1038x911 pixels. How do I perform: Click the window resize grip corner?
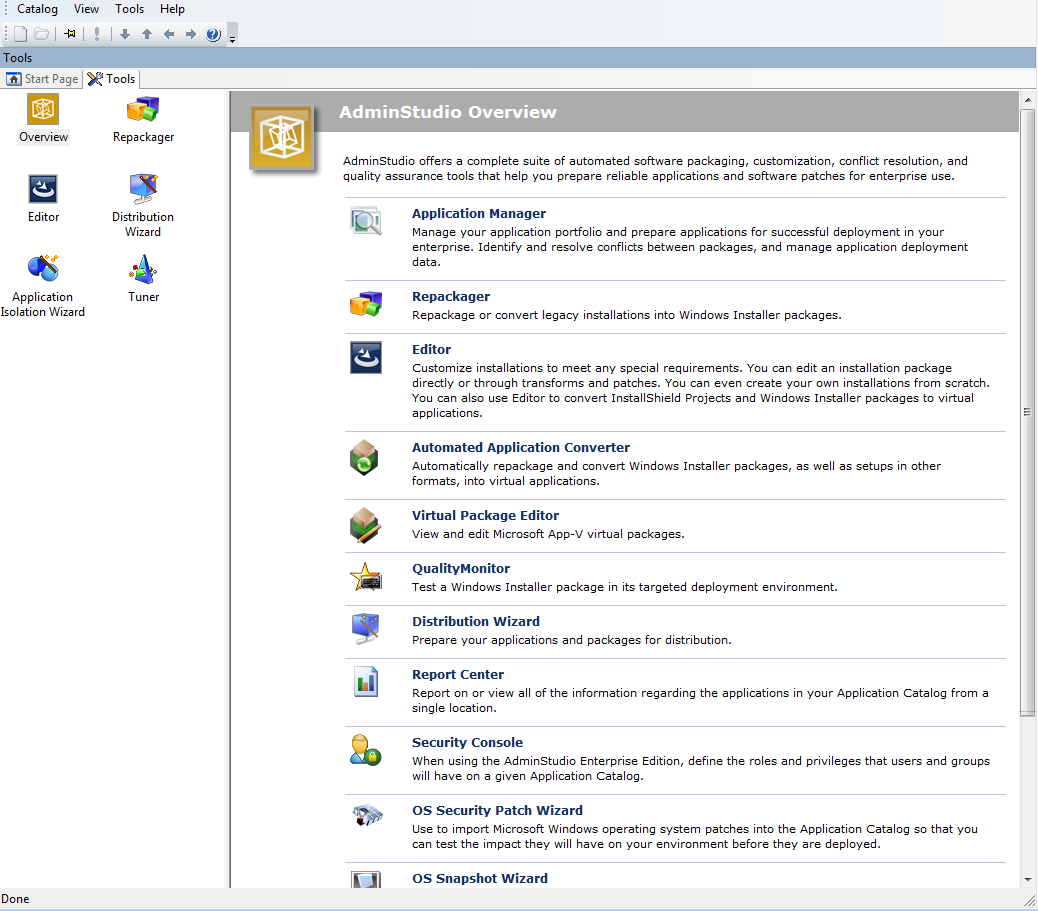point(1029,900)
